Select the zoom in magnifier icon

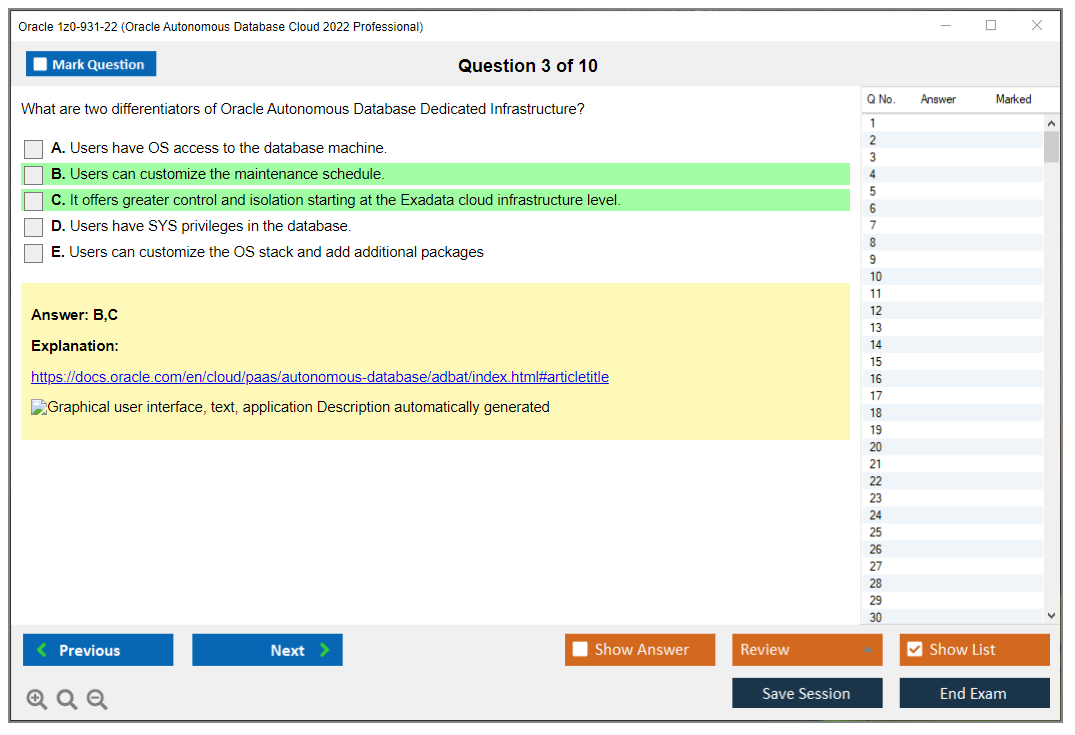37,699
